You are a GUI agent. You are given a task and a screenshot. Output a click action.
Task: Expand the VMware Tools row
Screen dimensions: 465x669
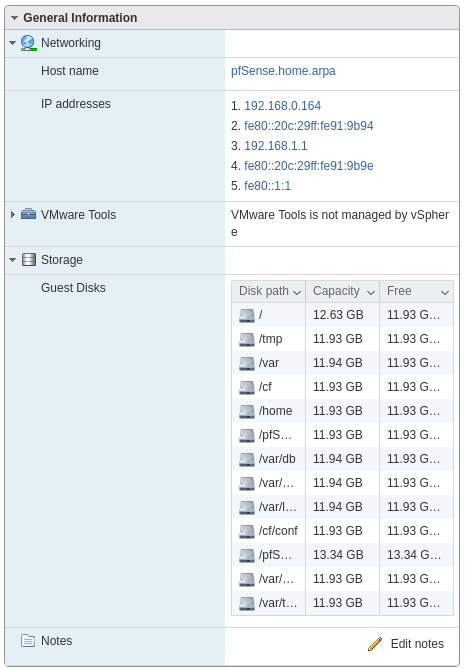pyautogui.click(x=13, y=214)
